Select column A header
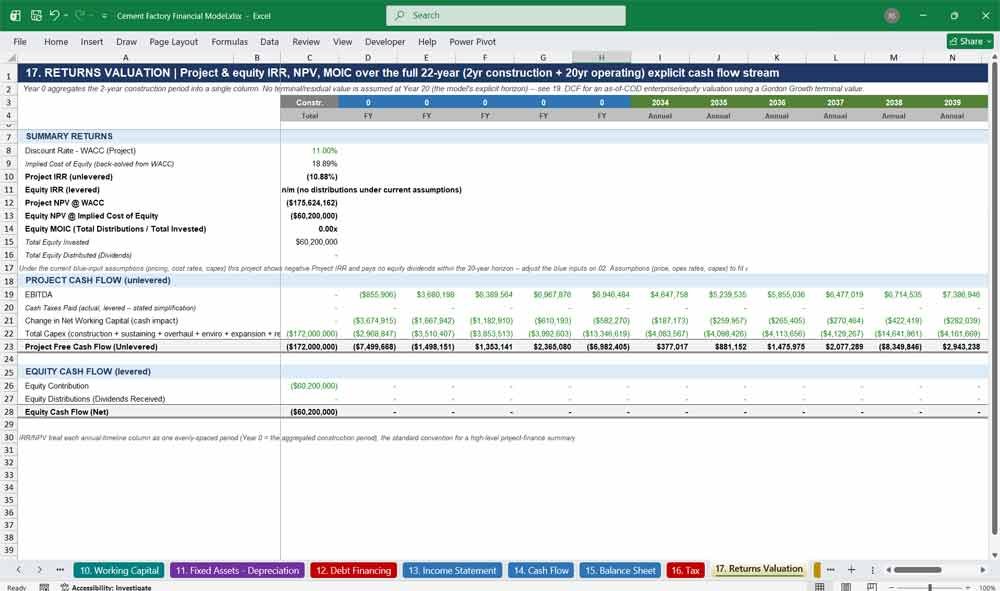Image resolution: width=1000 pixels, height=591 pixels. click(x=125, y=57)
